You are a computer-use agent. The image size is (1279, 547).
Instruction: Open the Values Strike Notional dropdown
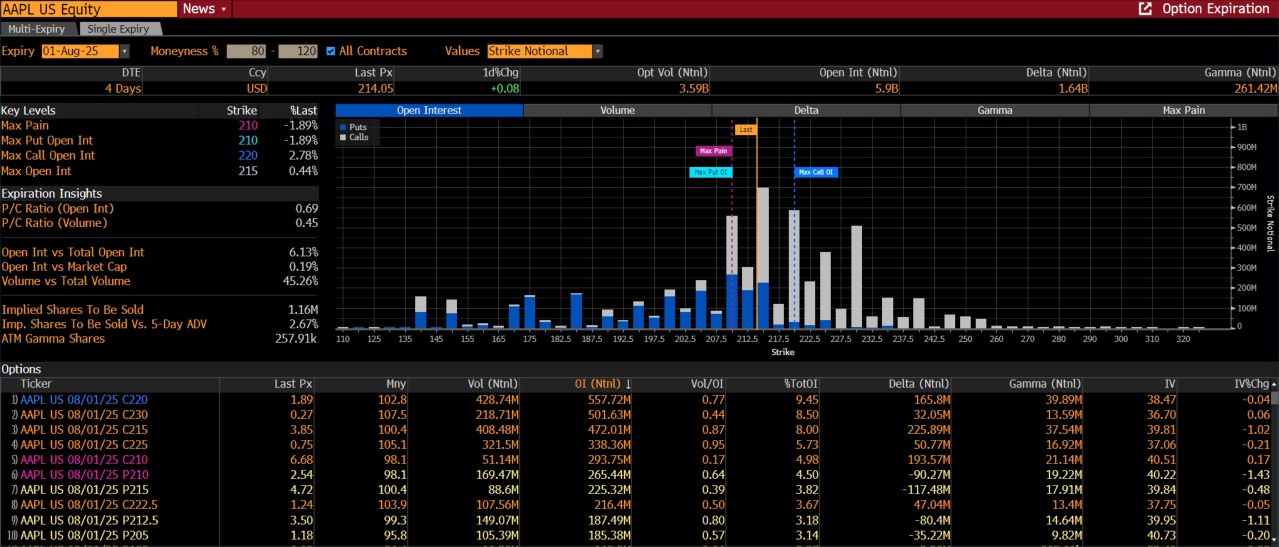(x=597, y=51)
